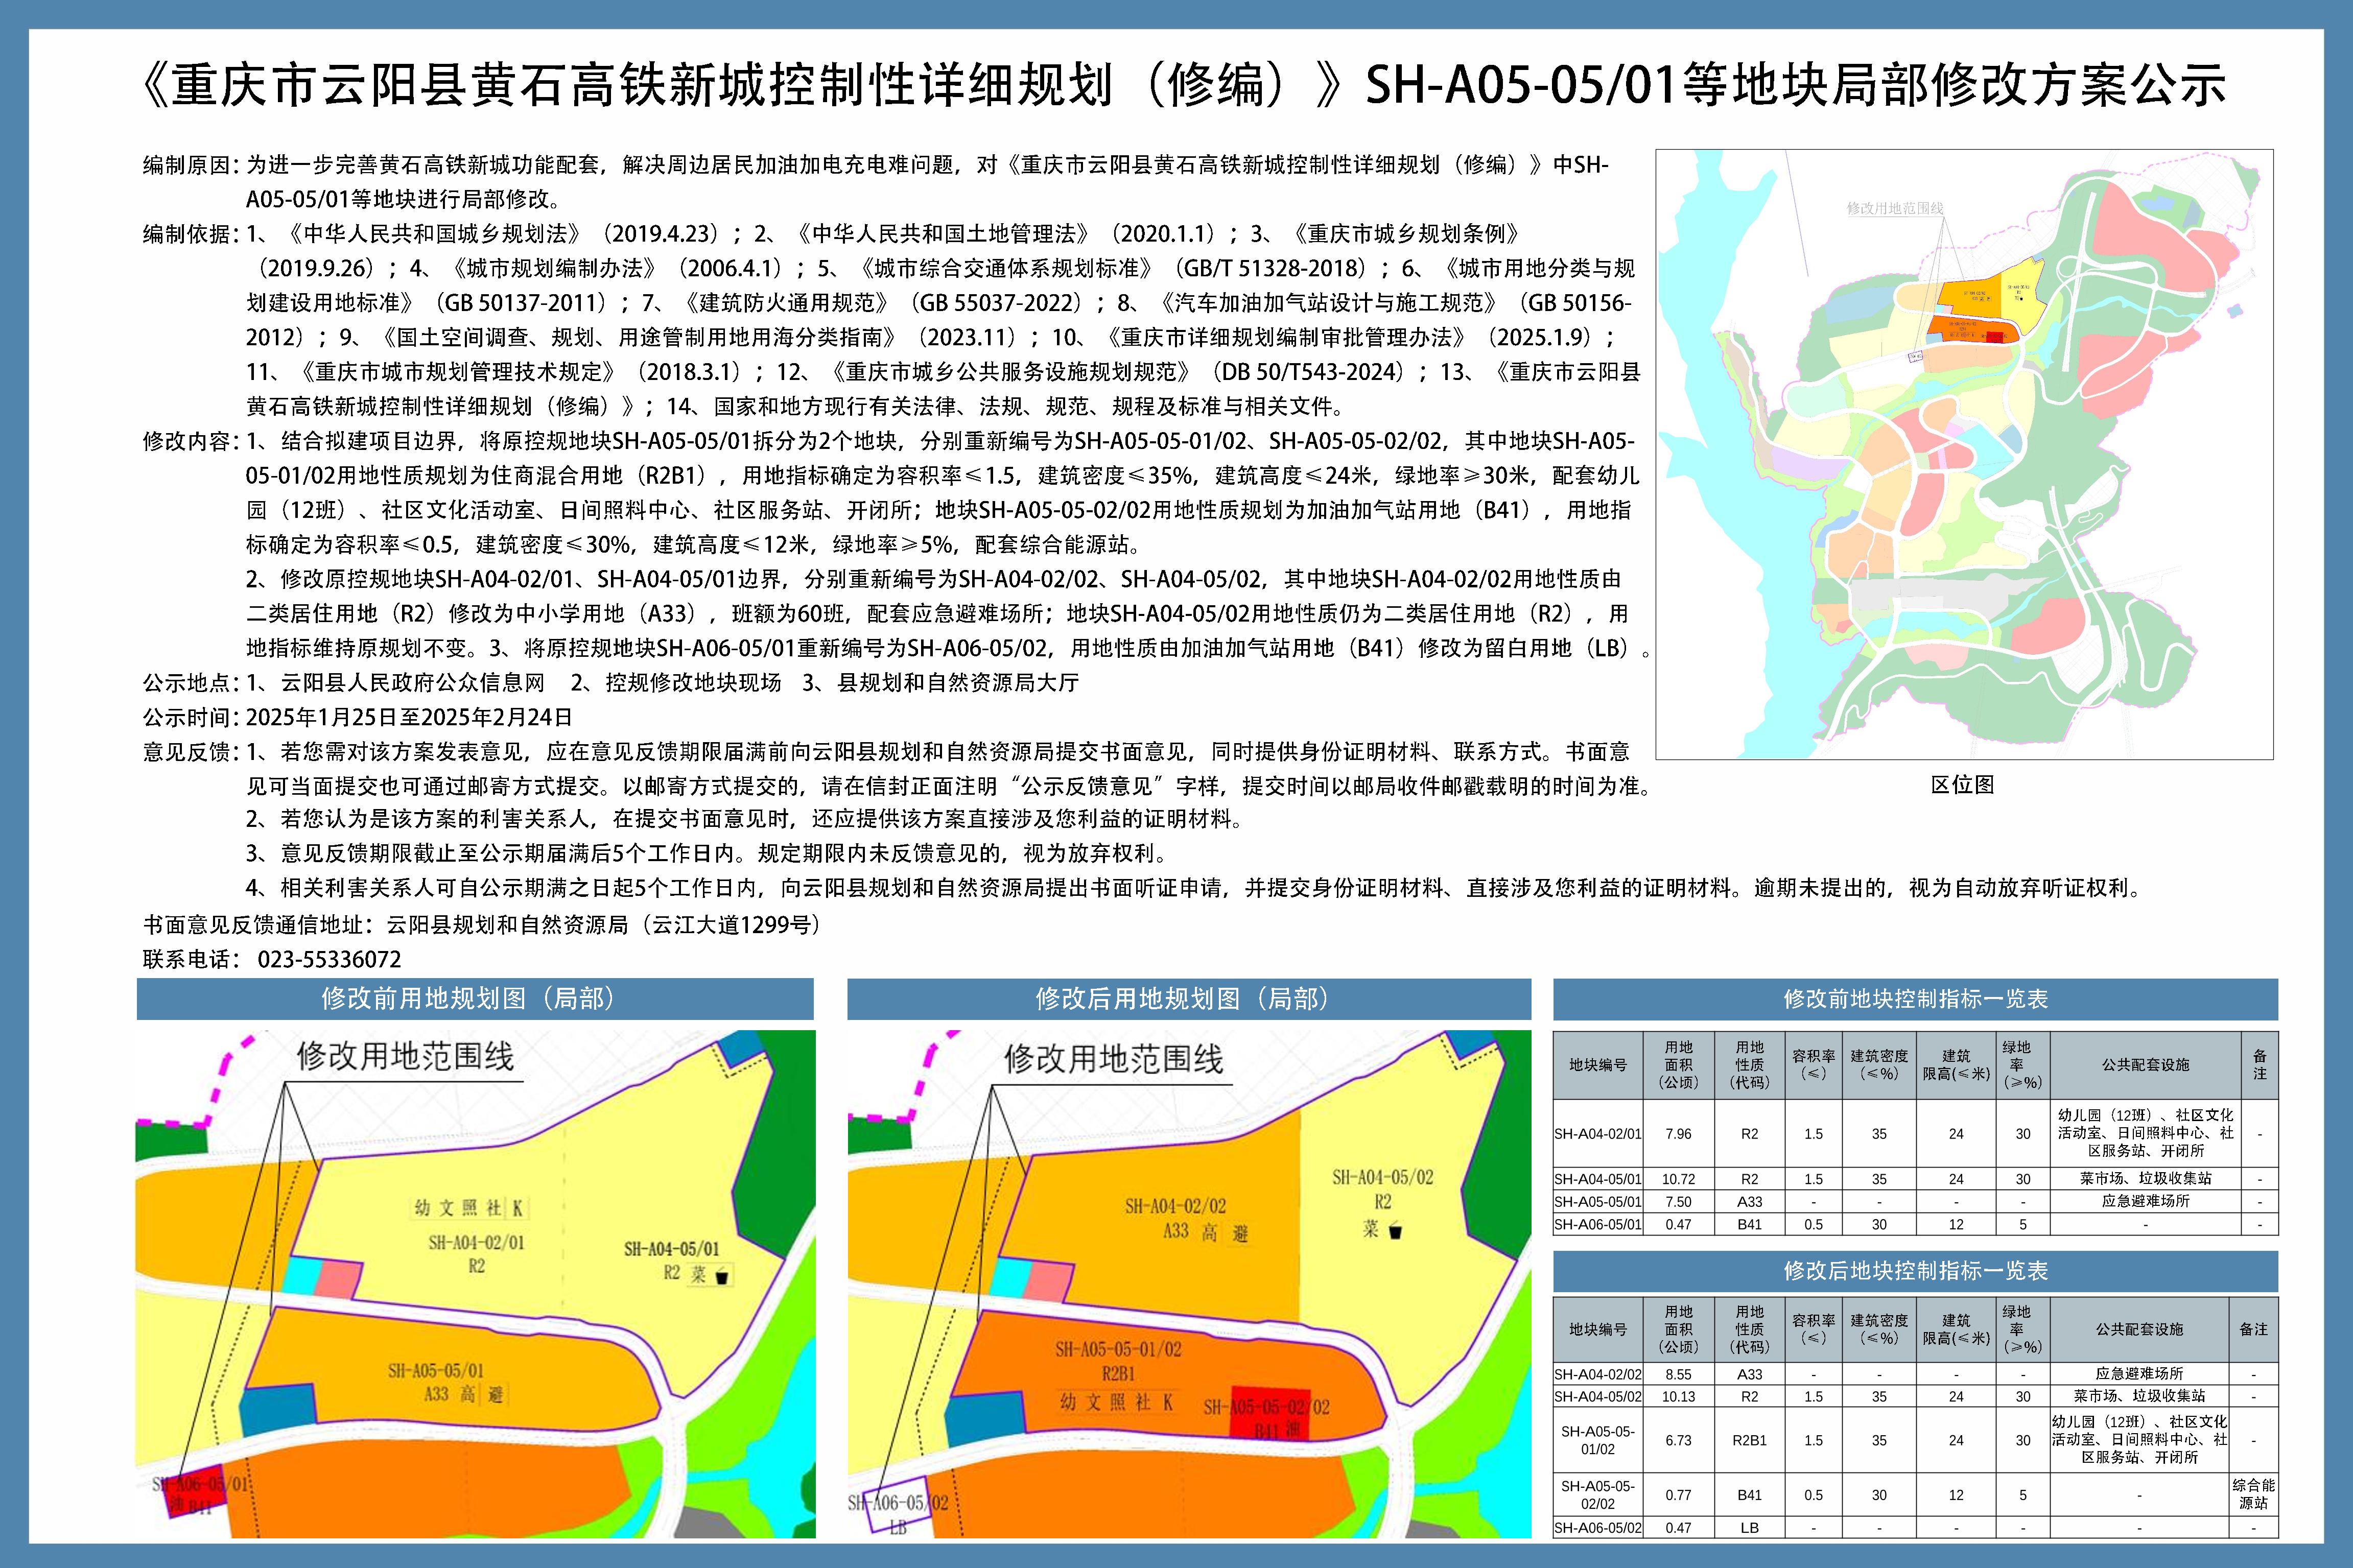2353x1568 pixels.
Task: Click the 公示时间 date range 2025年1月25日至2025年2月24日
Action: tap(409, 717)
